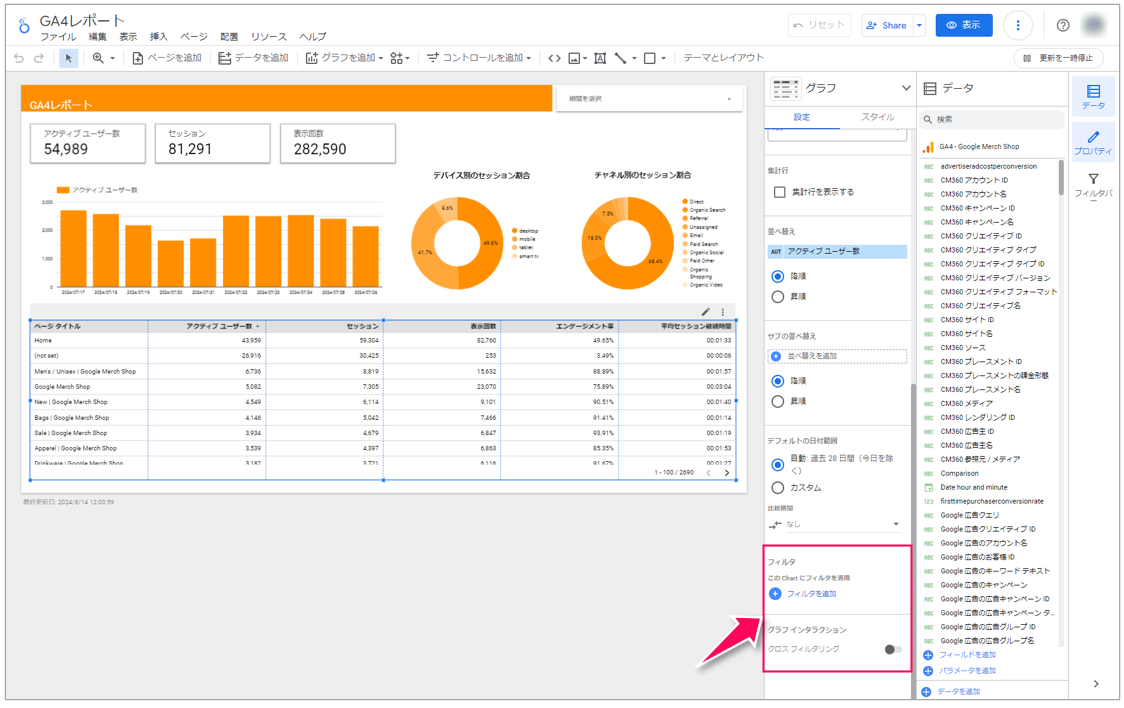Click the redo arrow in the toolbar

tap(39, 58)
